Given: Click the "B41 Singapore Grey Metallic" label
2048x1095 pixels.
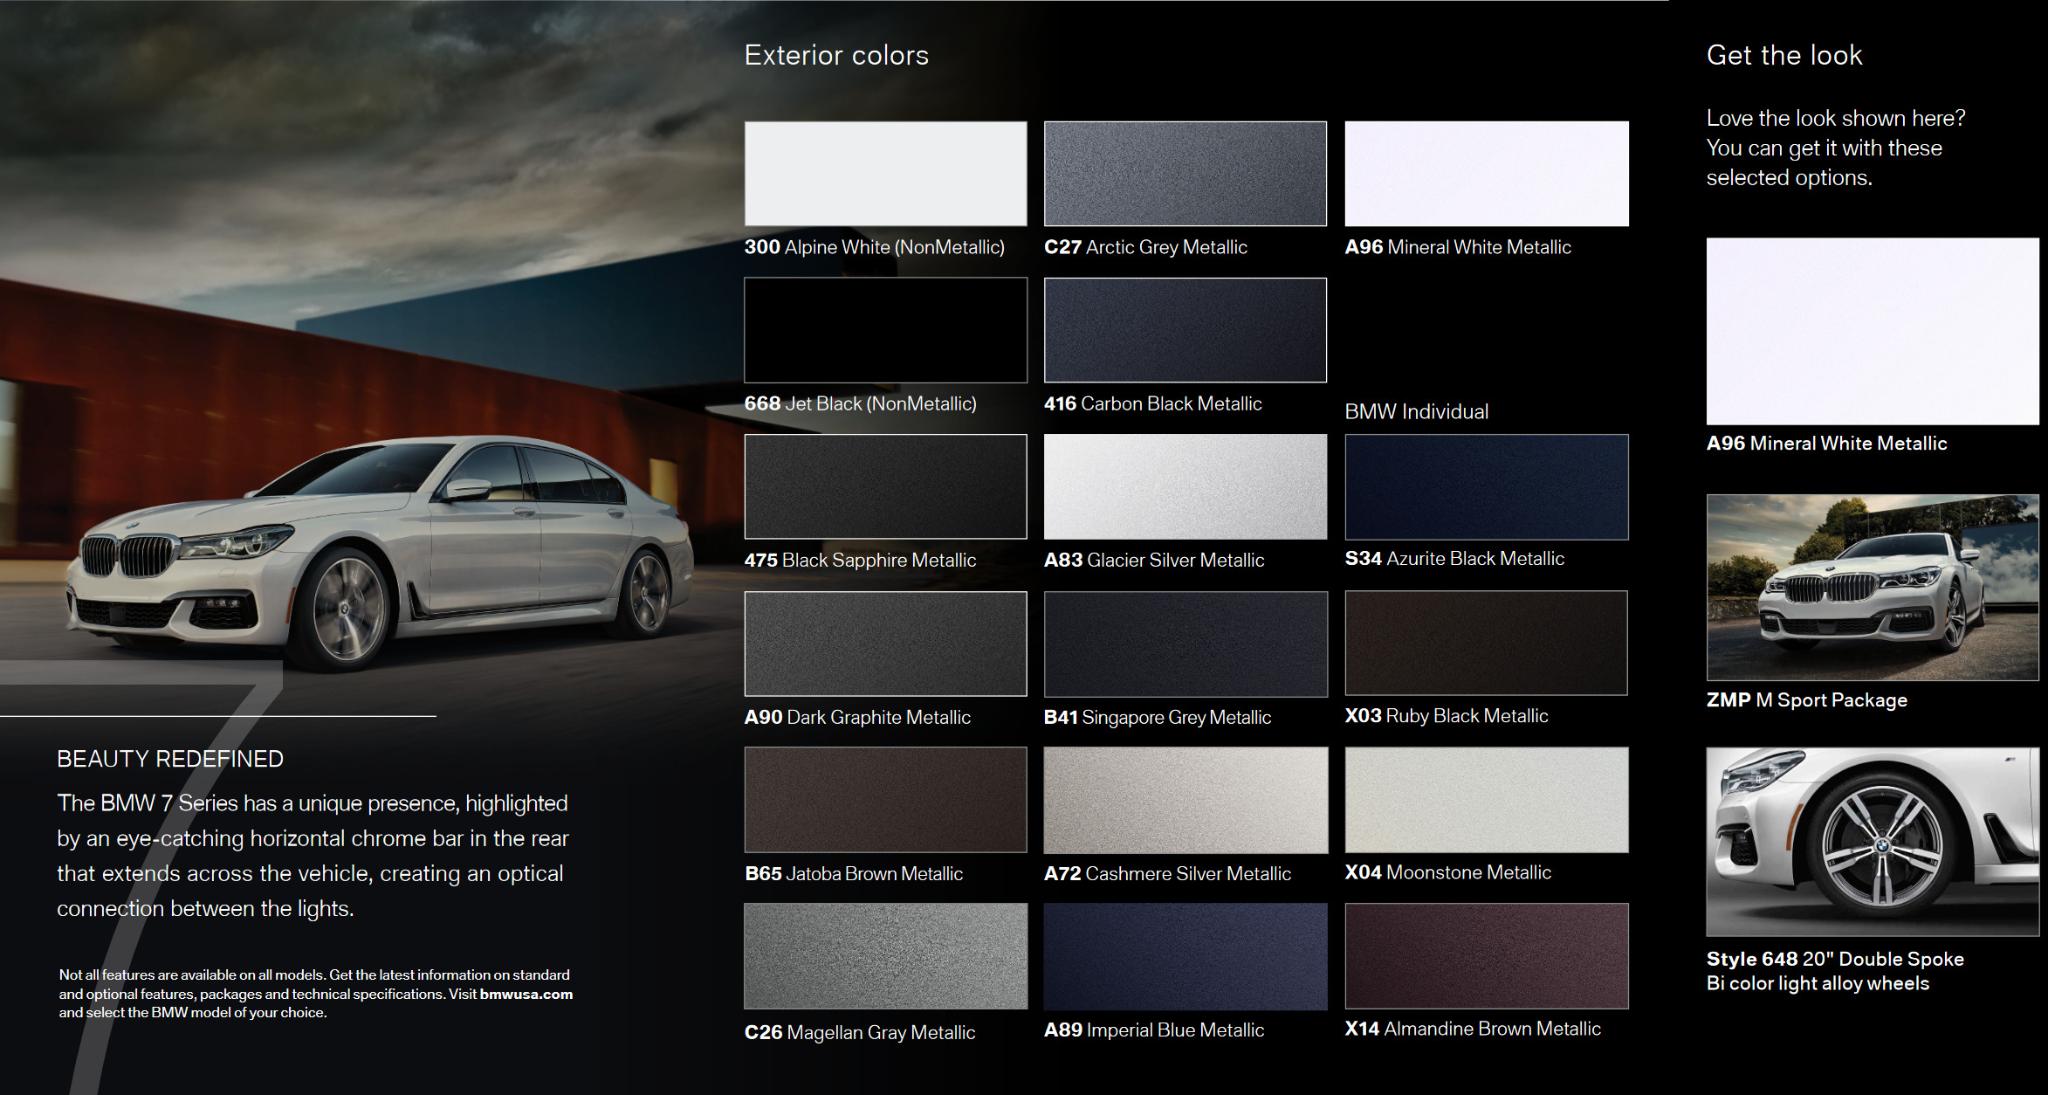Looking at the screenshot, I should point(1158,717).
